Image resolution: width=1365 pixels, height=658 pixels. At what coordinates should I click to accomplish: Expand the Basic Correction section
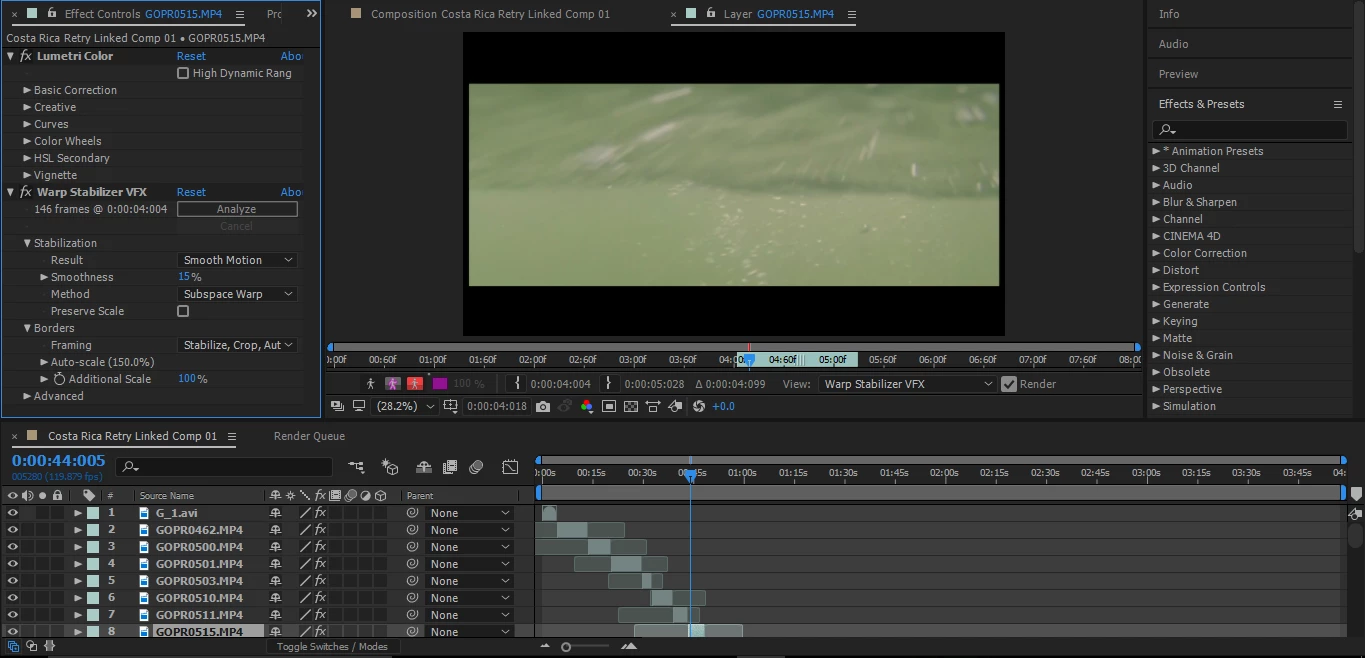point(28,90)
